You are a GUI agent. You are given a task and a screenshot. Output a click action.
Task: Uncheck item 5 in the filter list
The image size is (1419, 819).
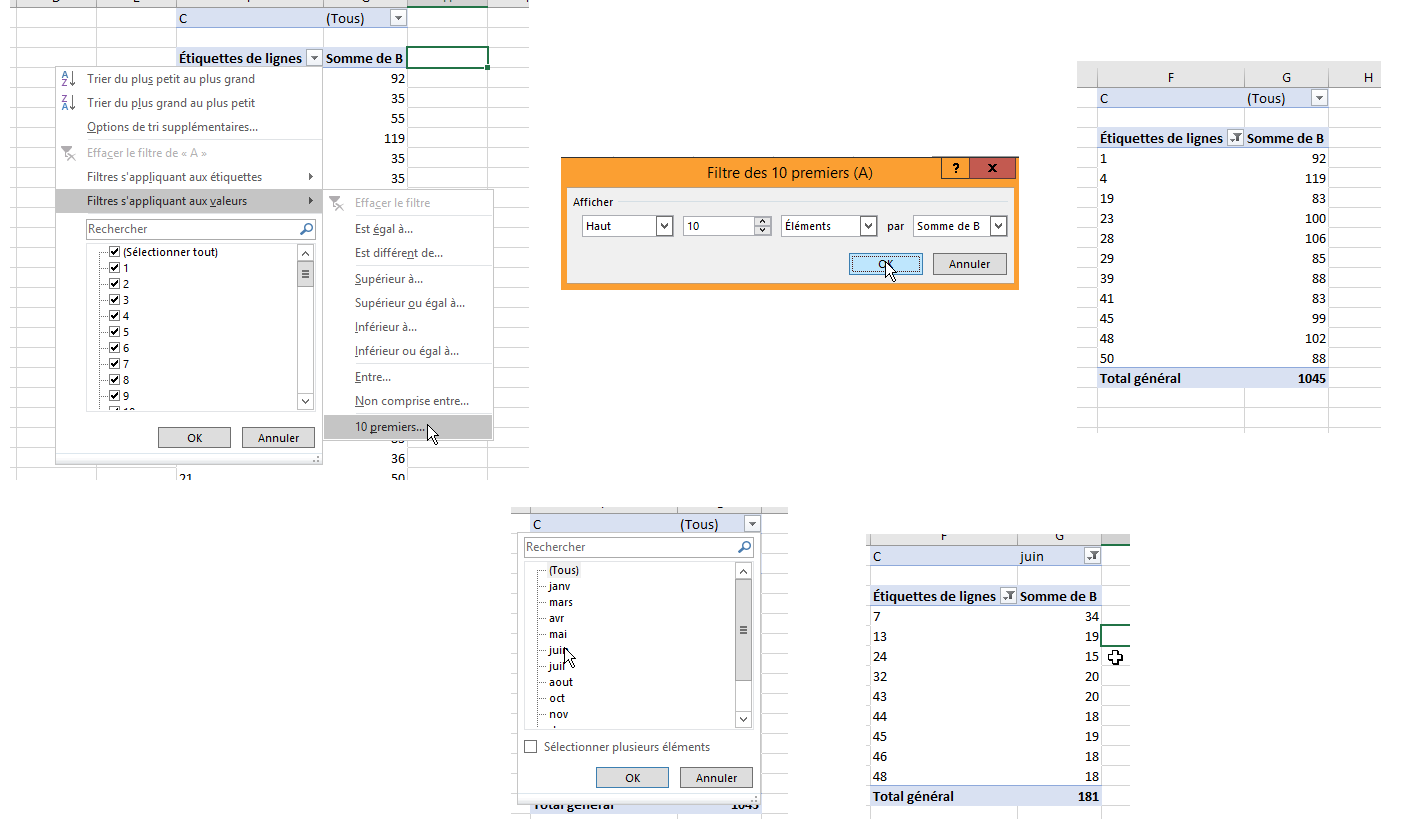(115, 332)
